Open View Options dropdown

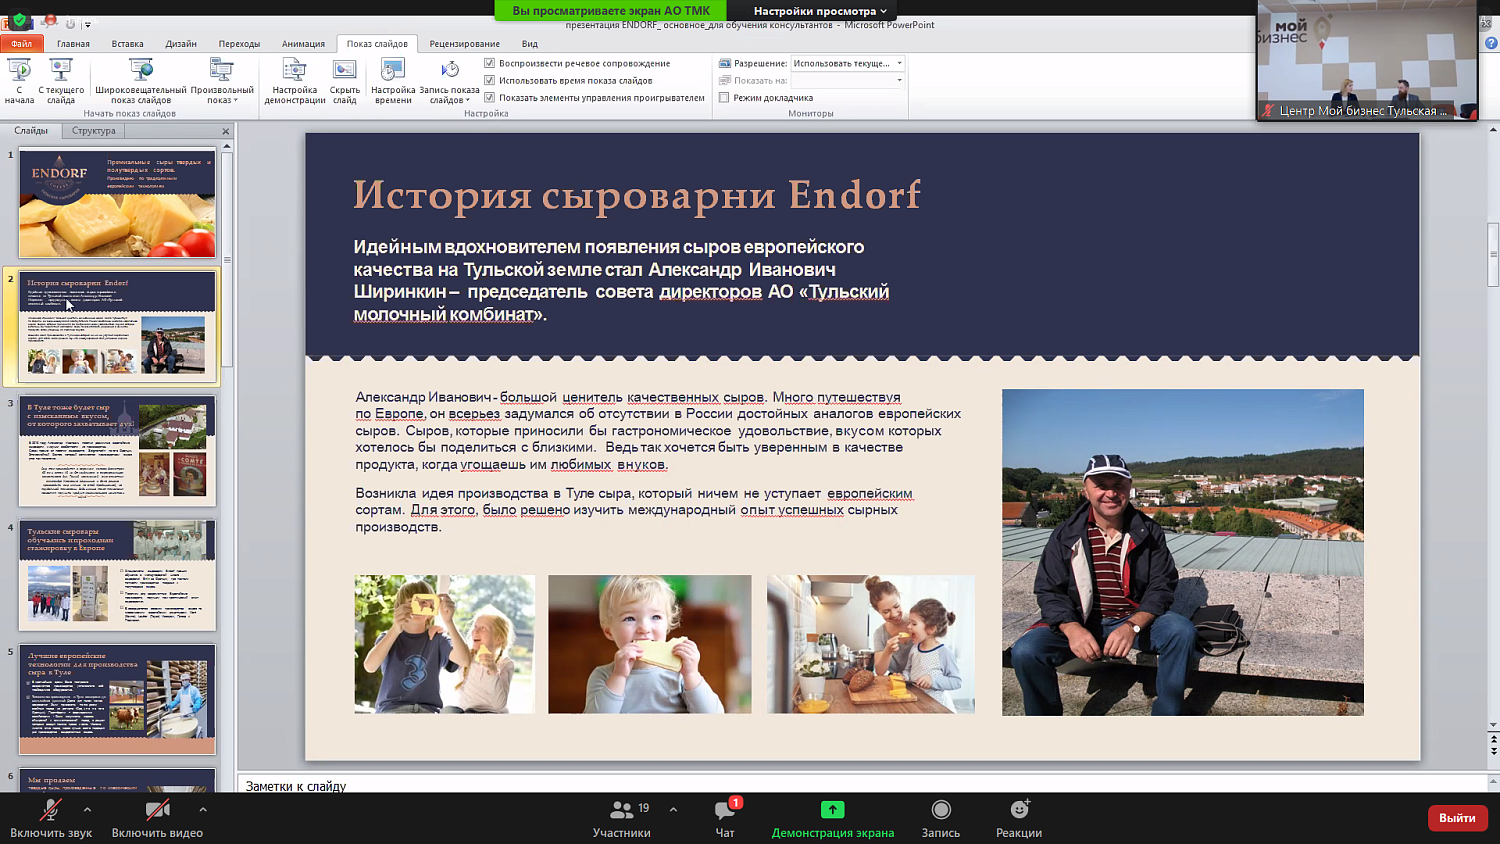coord(820,11)
